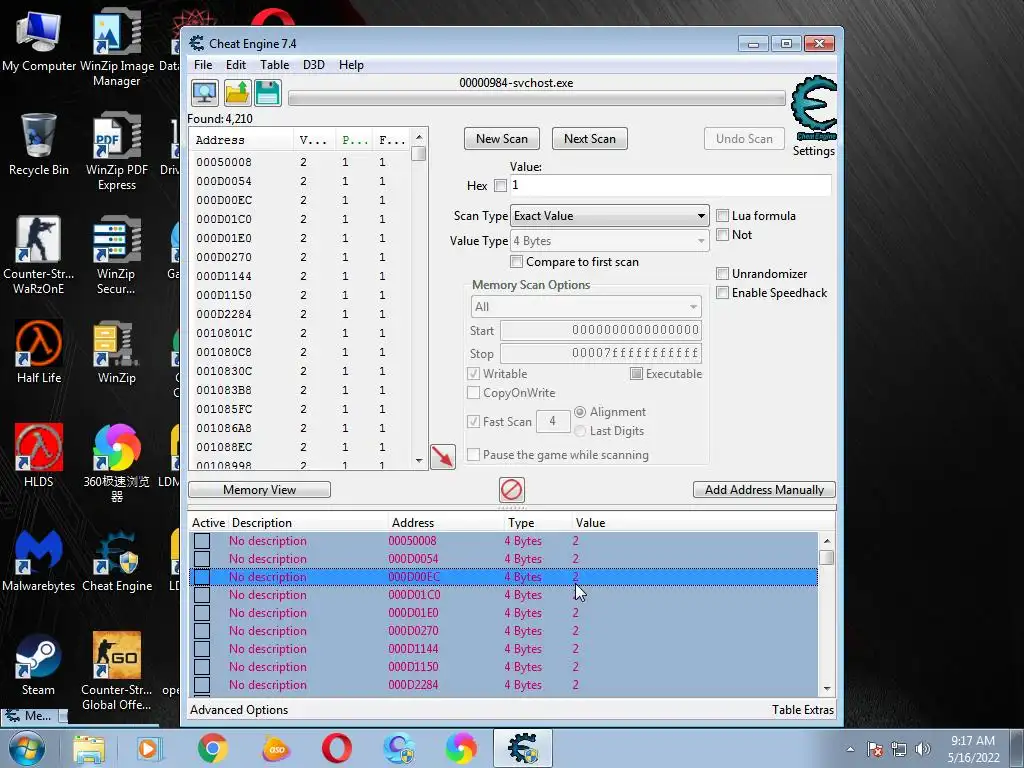Click the Next Scan button

(x=590, y=138)
